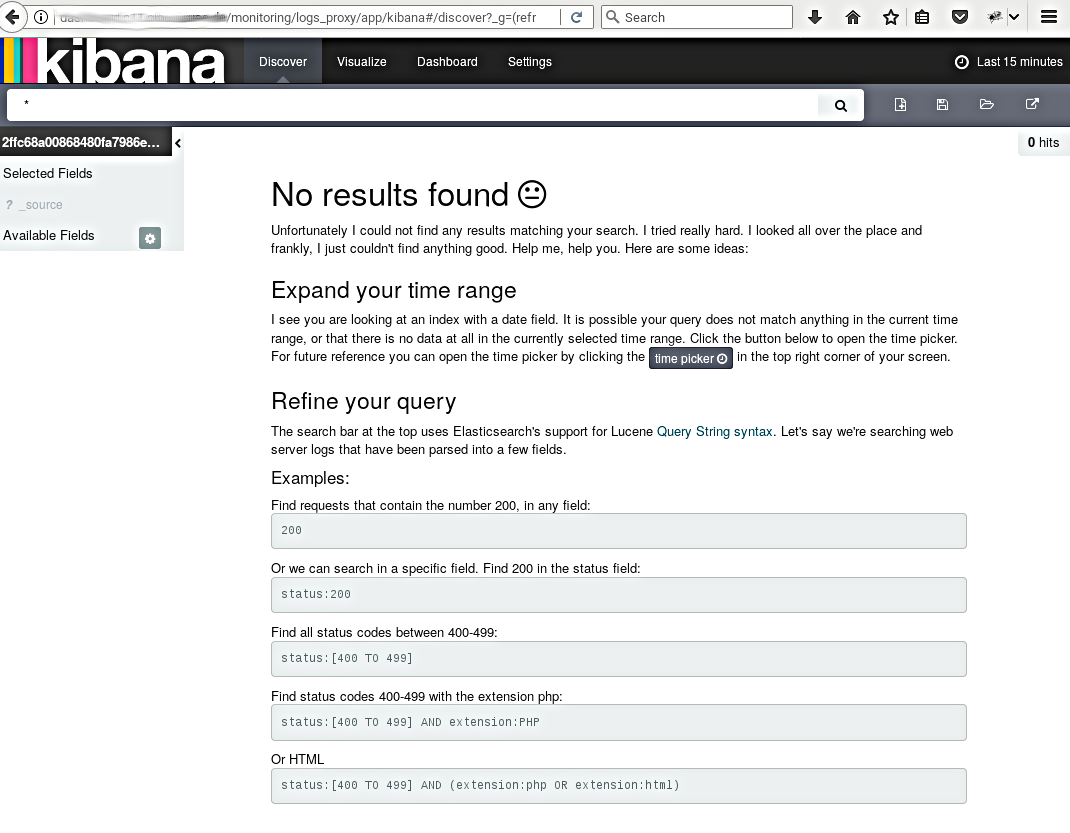
Task: Click the Firefox home icon
Action: 853,17
